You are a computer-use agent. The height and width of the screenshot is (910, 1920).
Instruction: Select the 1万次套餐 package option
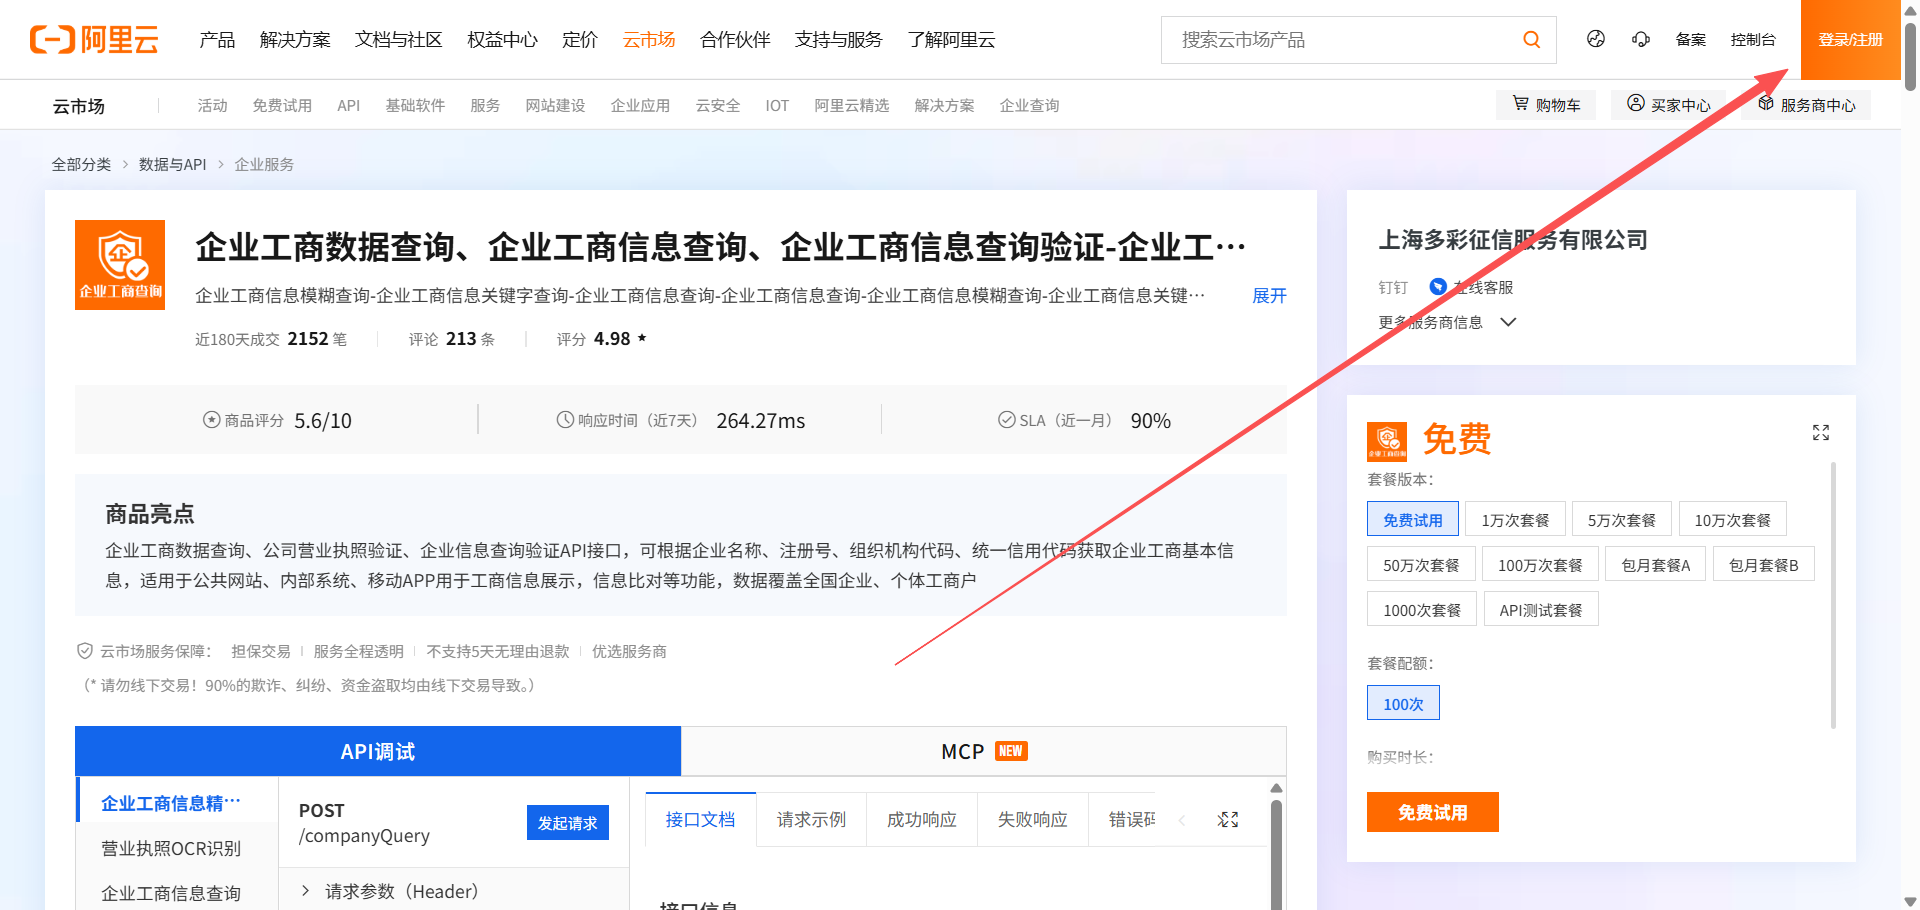coord(1514,520)
